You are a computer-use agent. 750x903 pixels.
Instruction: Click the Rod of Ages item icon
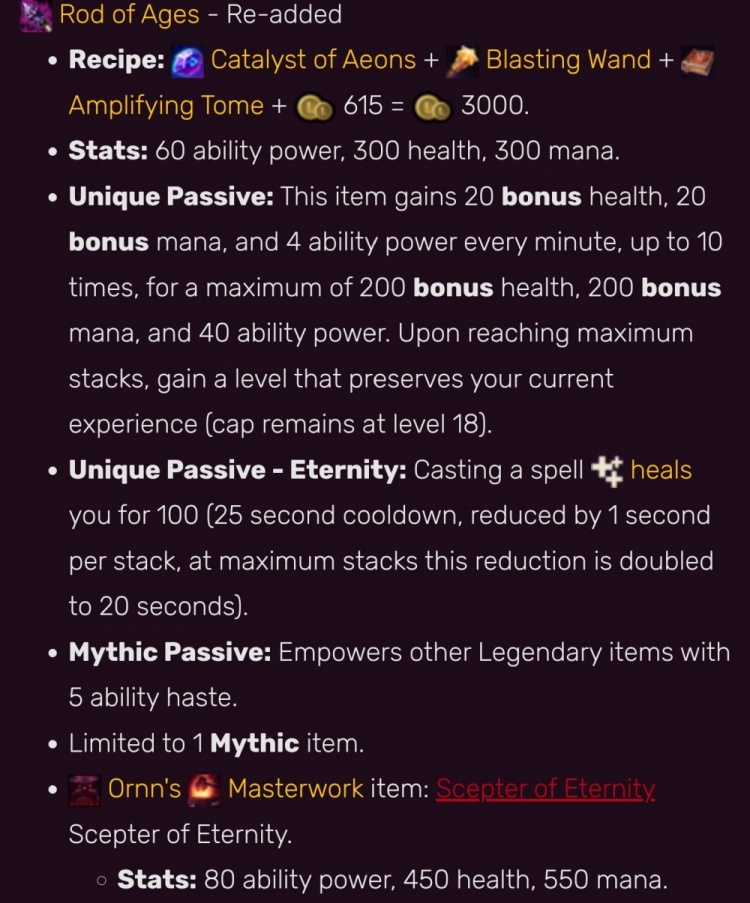point(36,15)
